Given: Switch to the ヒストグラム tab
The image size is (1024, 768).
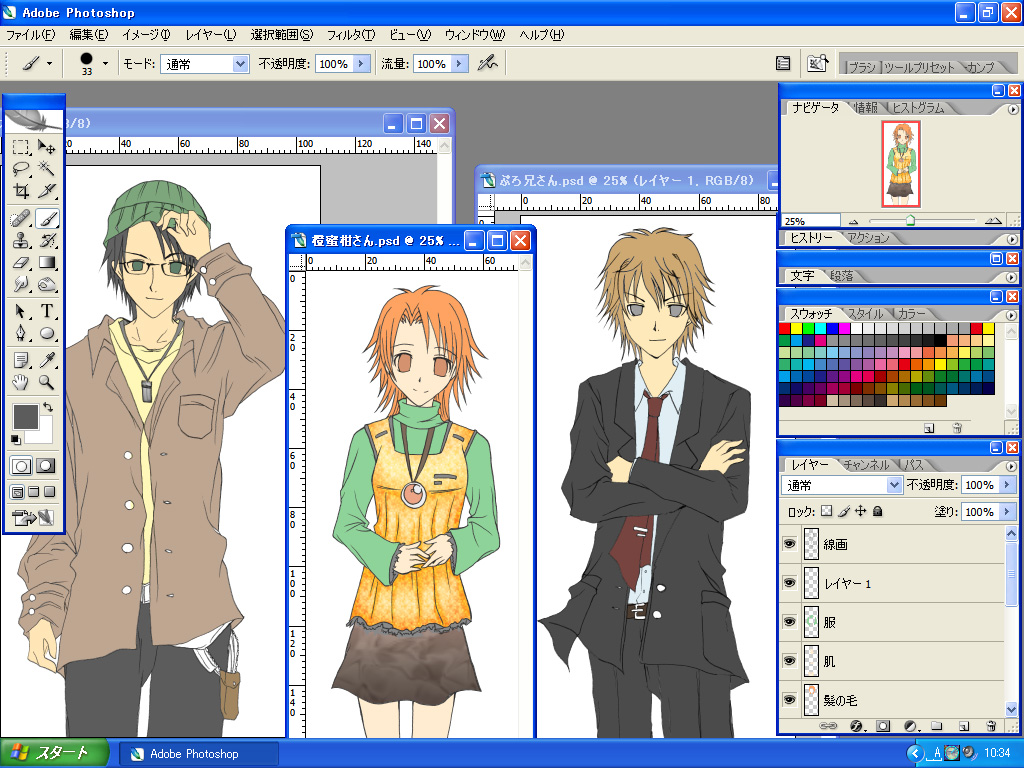Looking at the screenshot, I should pyautogui.click(x=918, y=108).
